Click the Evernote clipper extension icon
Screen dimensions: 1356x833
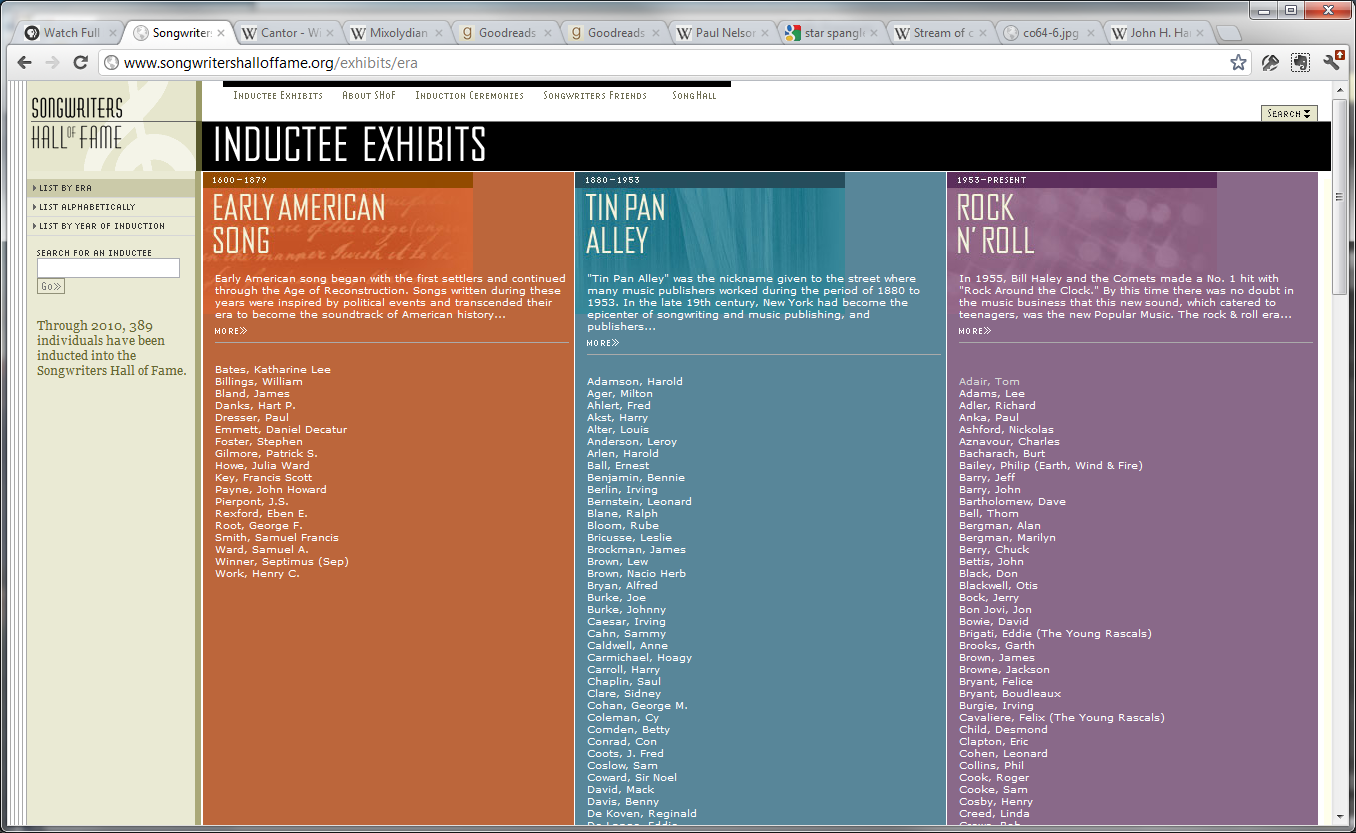[1300, 63]
